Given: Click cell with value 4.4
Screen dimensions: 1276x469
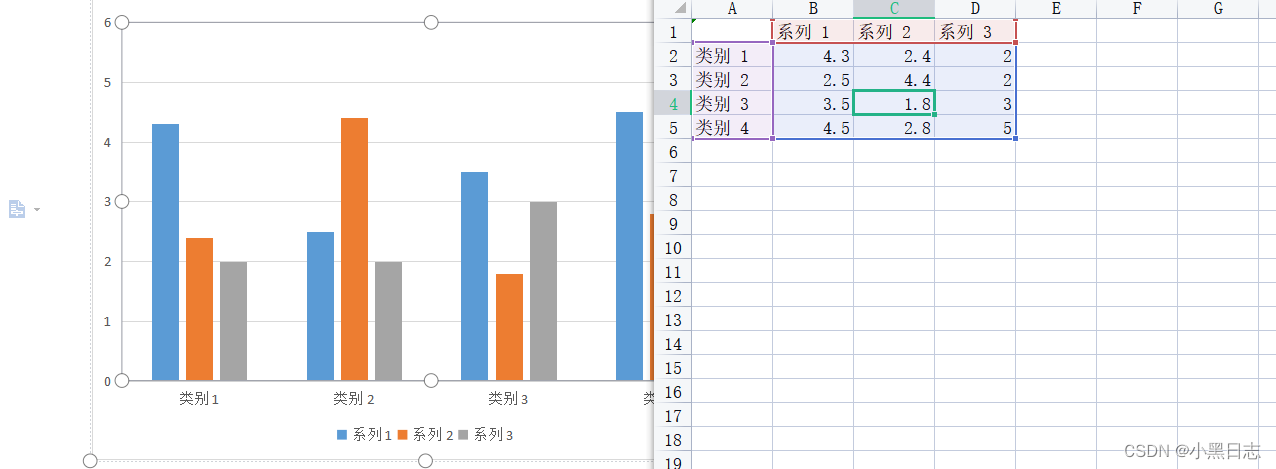Looking at the screenshot, I should pos(894,79).
